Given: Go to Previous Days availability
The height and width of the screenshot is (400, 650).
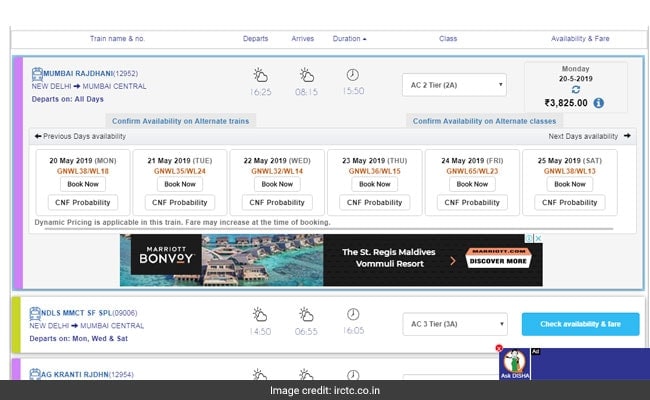Looking at the screenshot, I should tap(80, 136).
